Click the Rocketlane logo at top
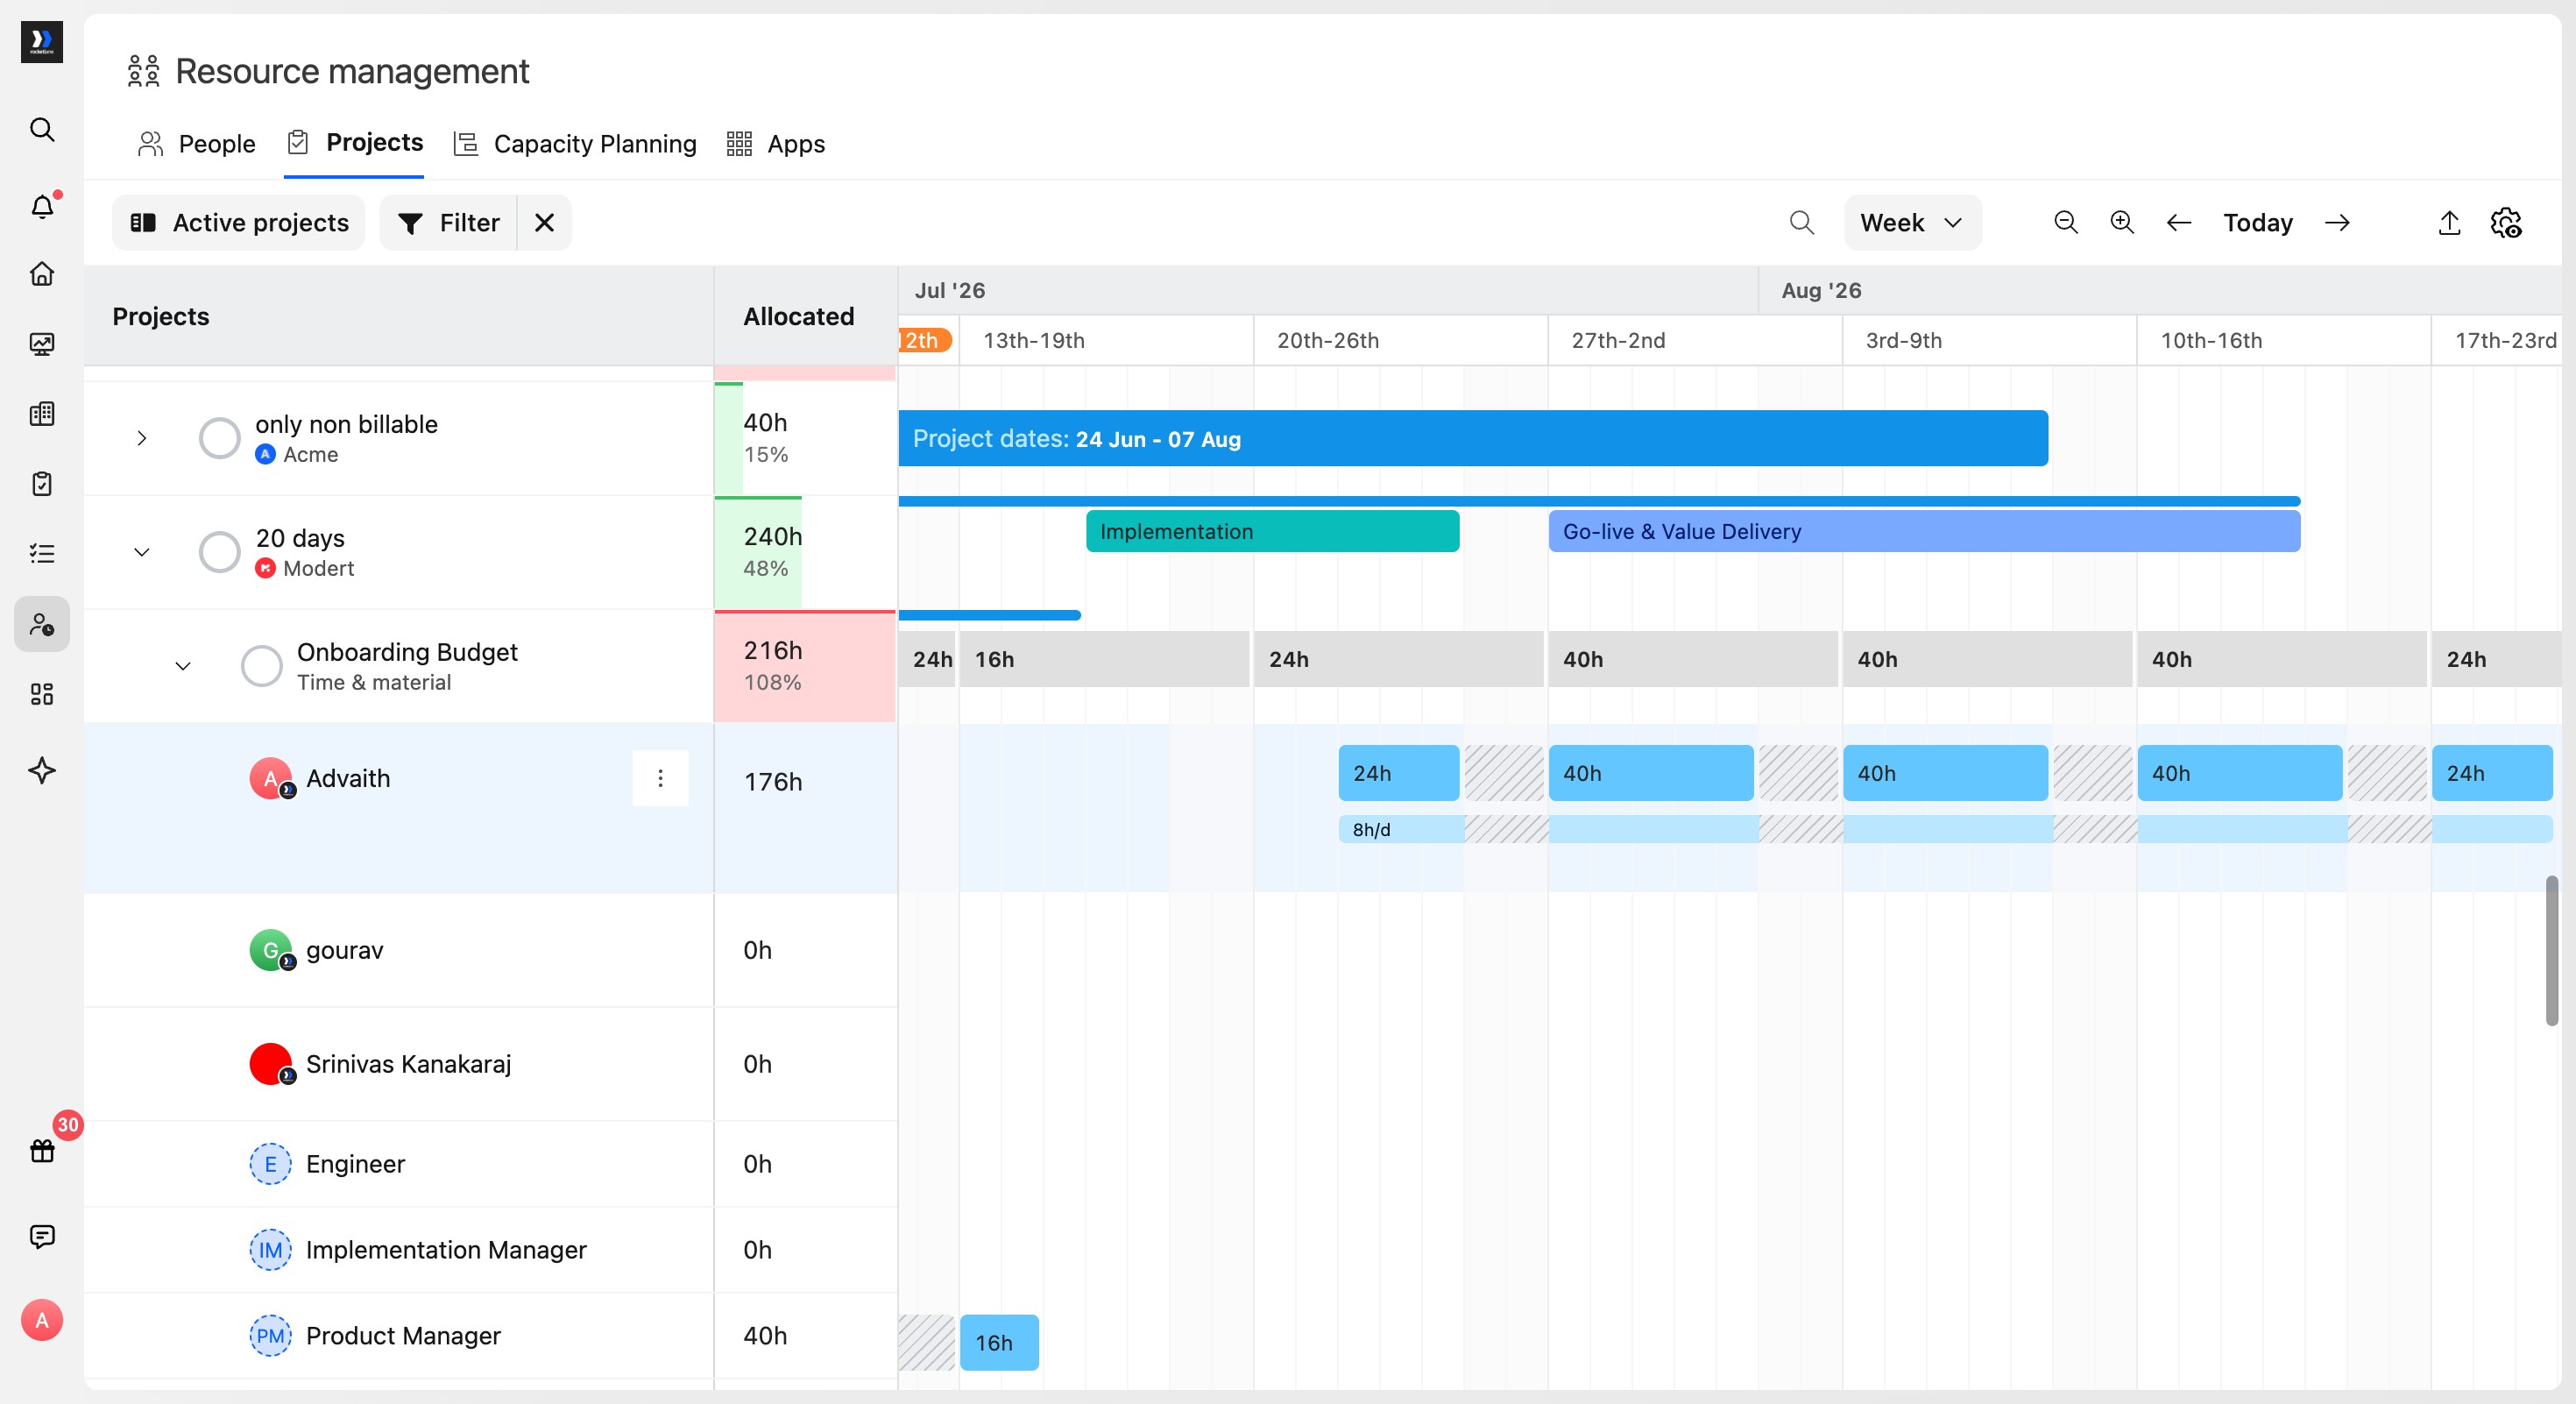 pos(42,42)
